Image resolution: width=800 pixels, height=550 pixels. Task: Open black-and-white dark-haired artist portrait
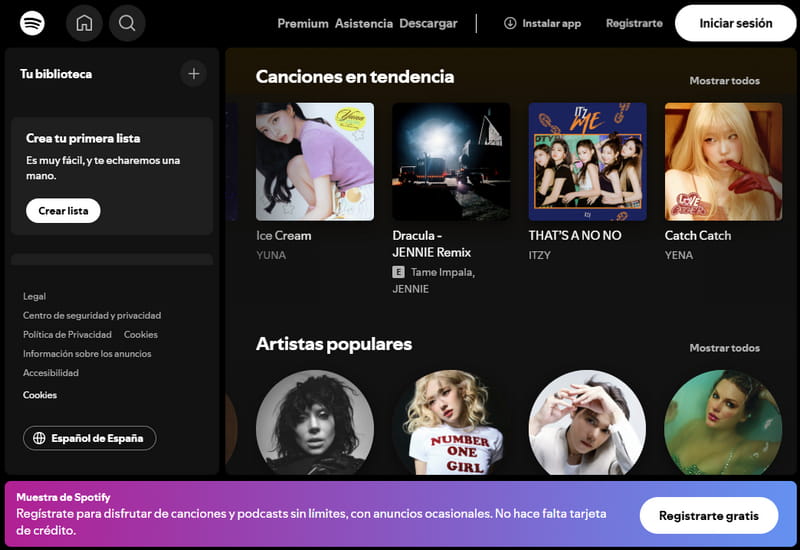[x=315, y=422]
